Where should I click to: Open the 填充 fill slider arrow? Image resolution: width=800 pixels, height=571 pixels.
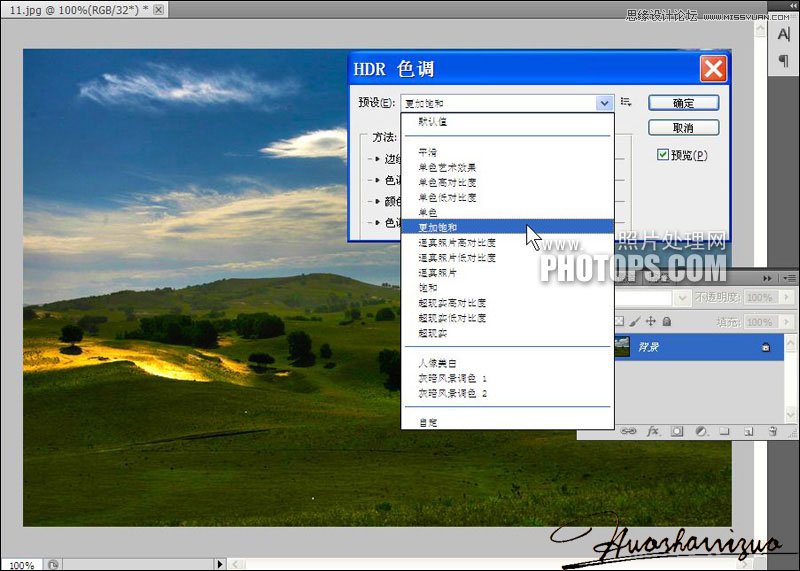point(786,322)
